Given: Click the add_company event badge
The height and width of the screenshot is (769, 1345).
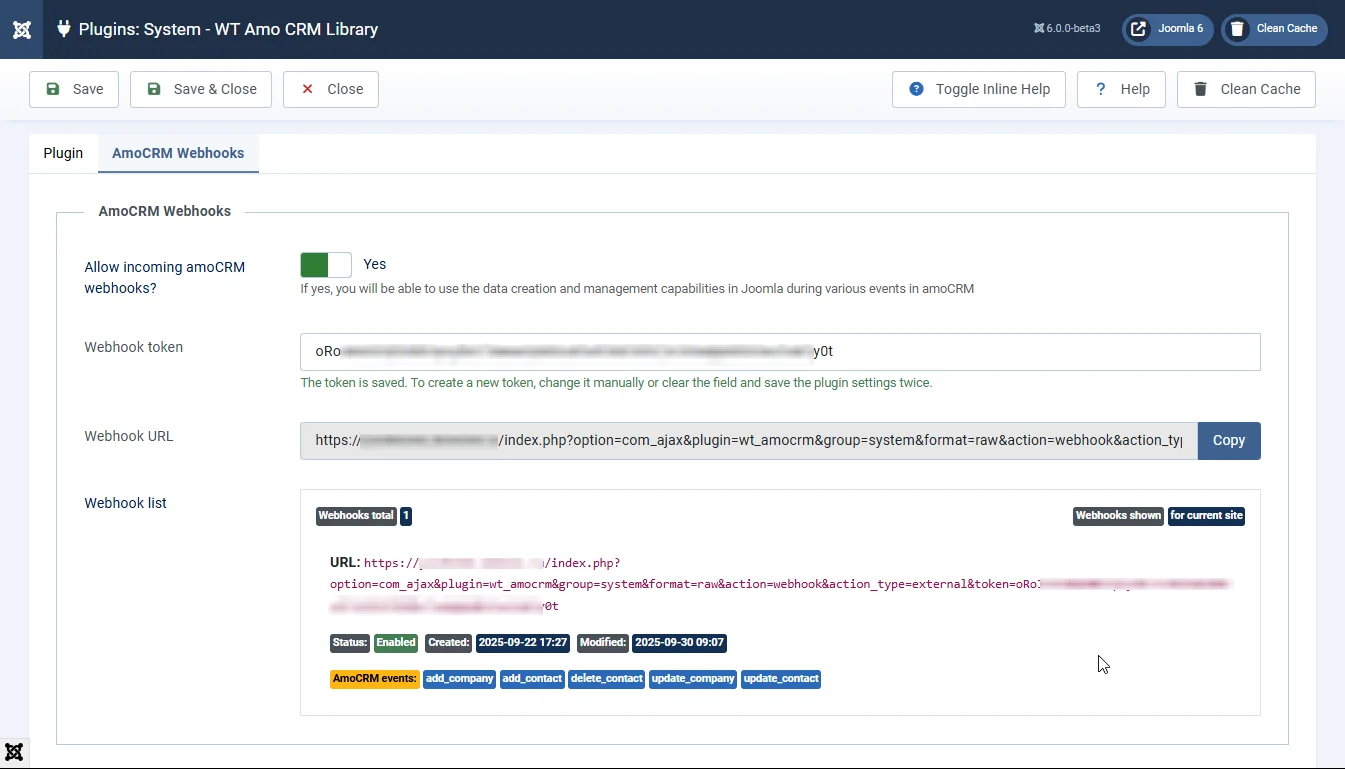Looking at the screenshot, I should pyautogui.click(x=459, y=679).
